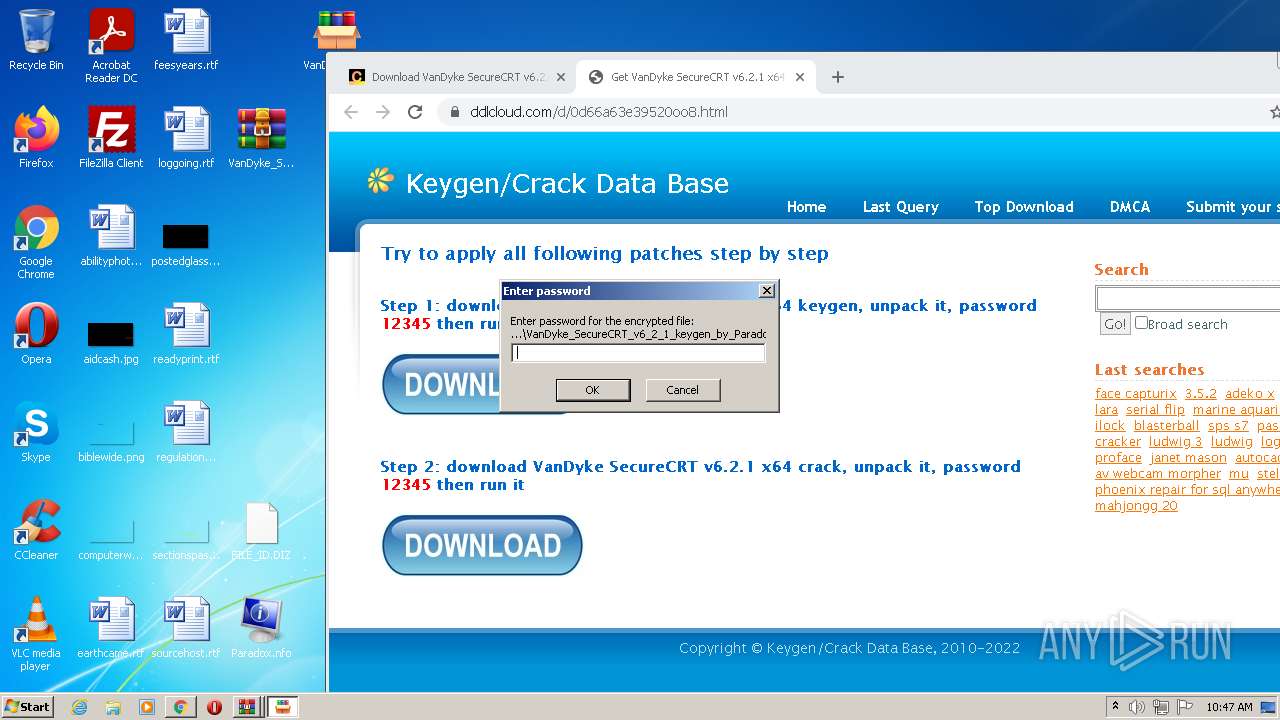Open WinRAR taskbar button
This screenshot has width=1280, height=720.
tap(246, 707)
